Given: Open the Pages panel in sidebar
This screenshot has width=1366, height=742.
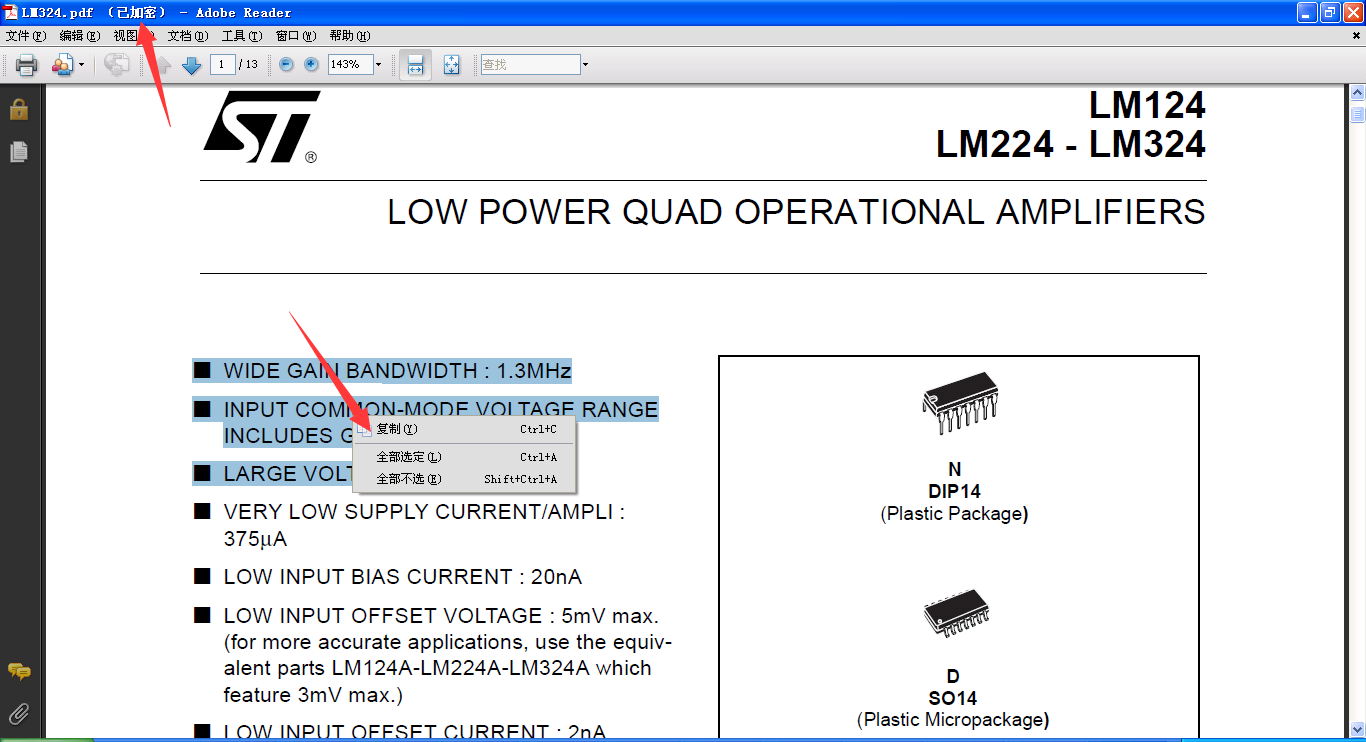Looking at the screenshot, I should [x=18, y=152].
